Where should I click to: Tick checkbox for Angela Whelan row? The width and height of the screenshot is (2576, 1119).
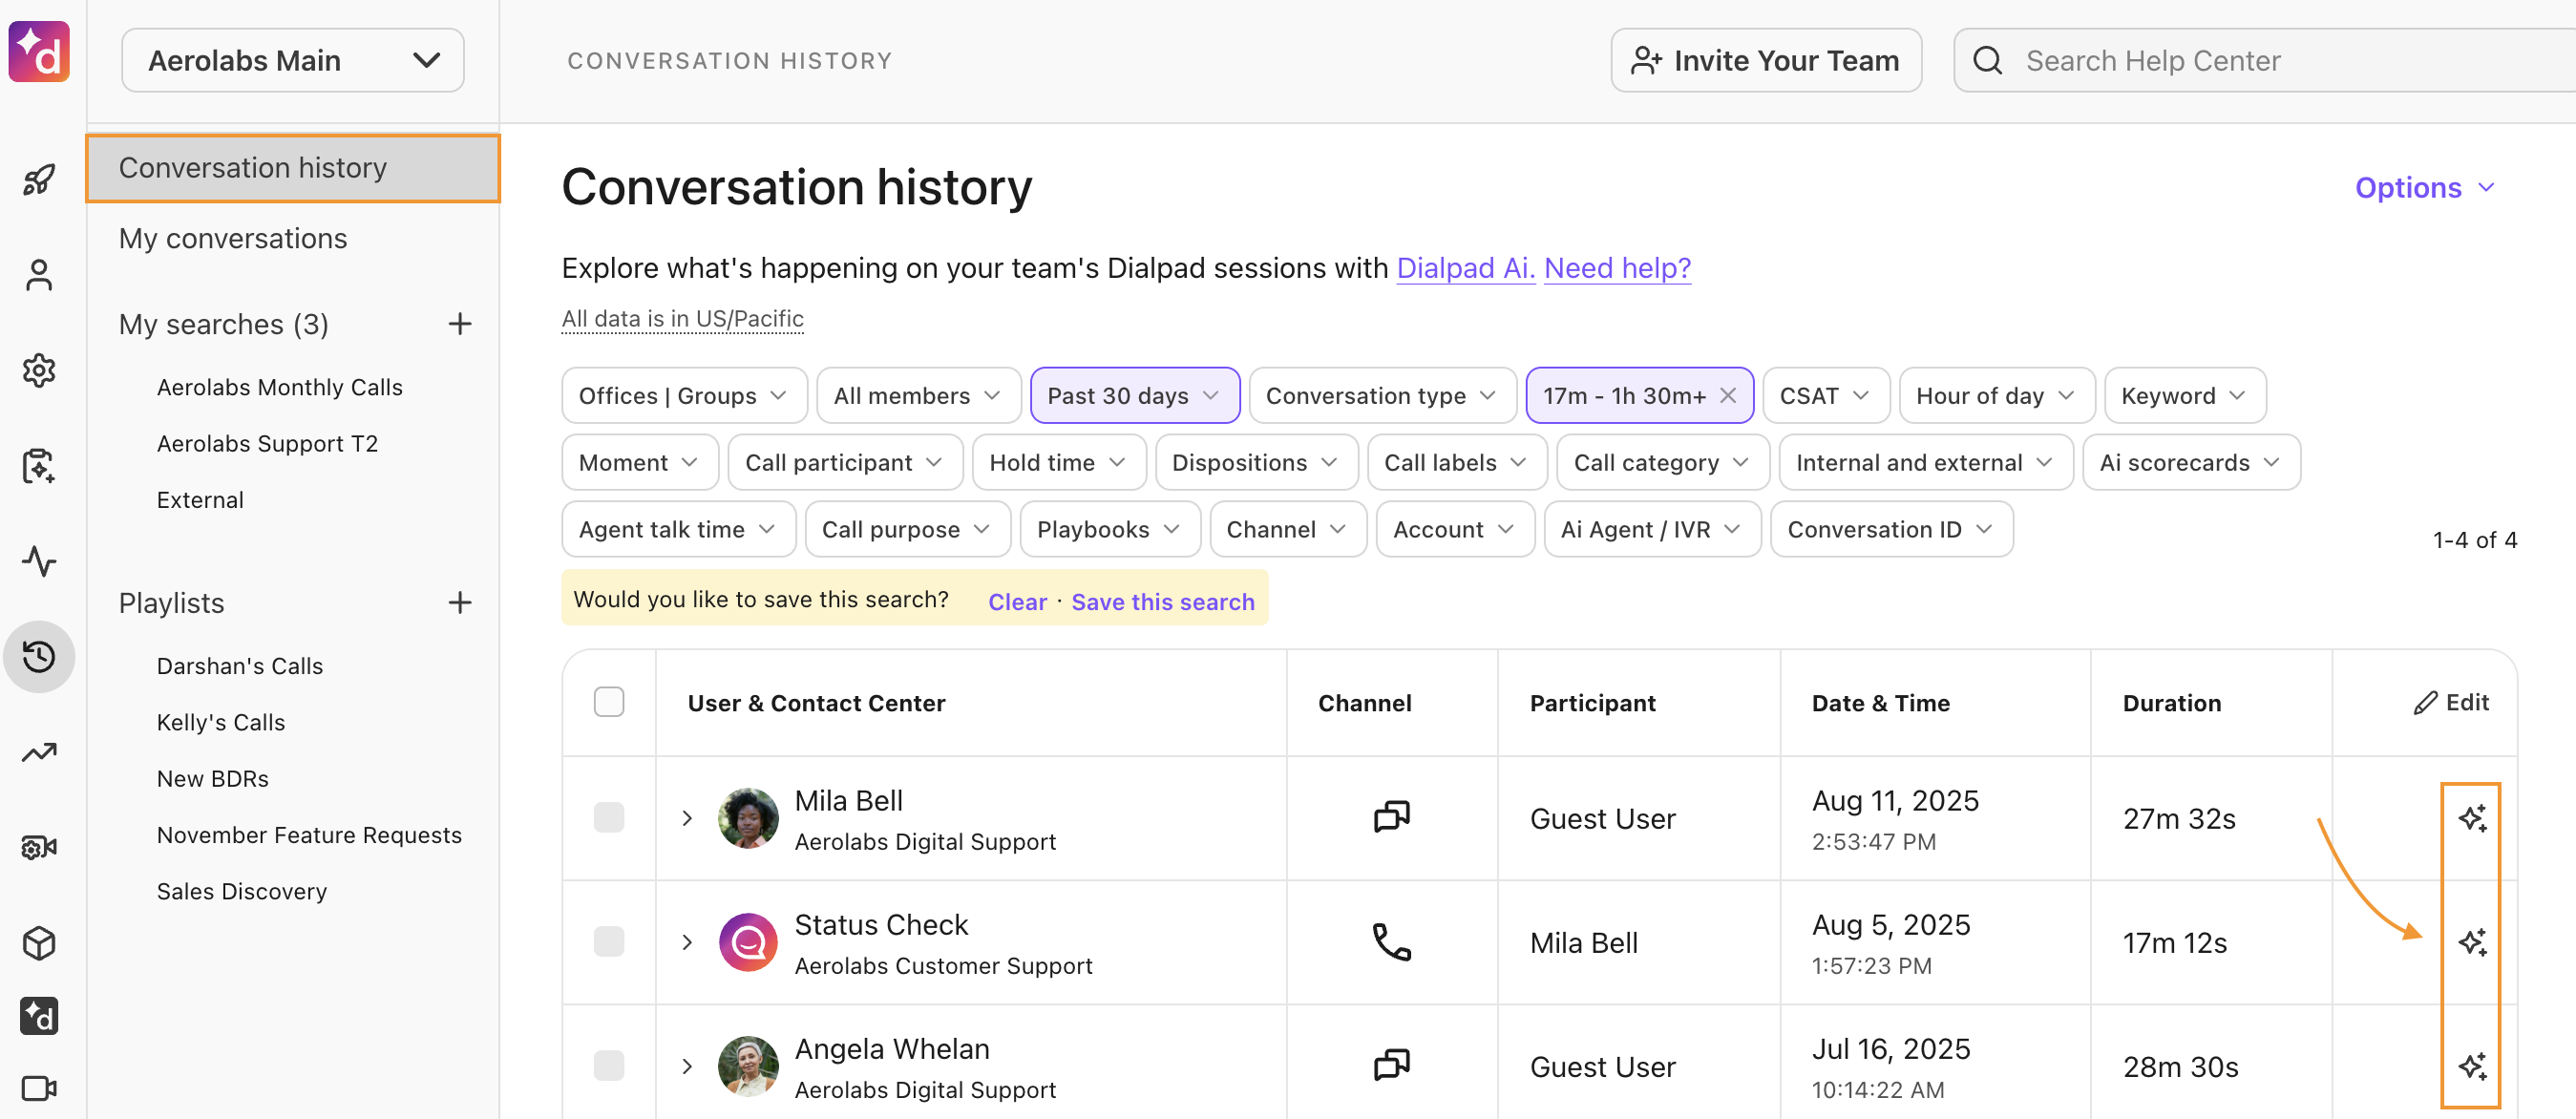pyautogui.click(x=609, y=1066)
